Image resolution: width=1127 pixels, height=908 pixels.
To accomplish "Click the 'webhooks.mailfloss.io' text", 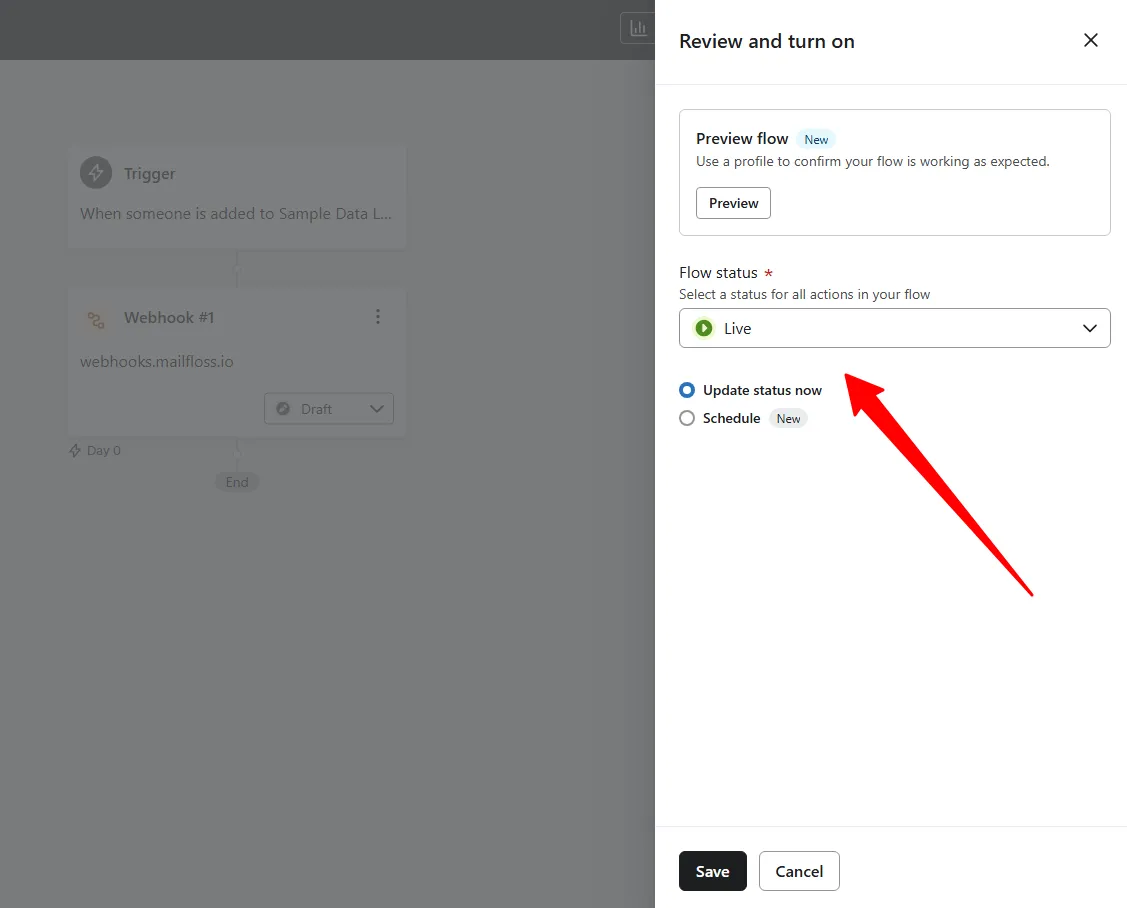I will 157,362.
